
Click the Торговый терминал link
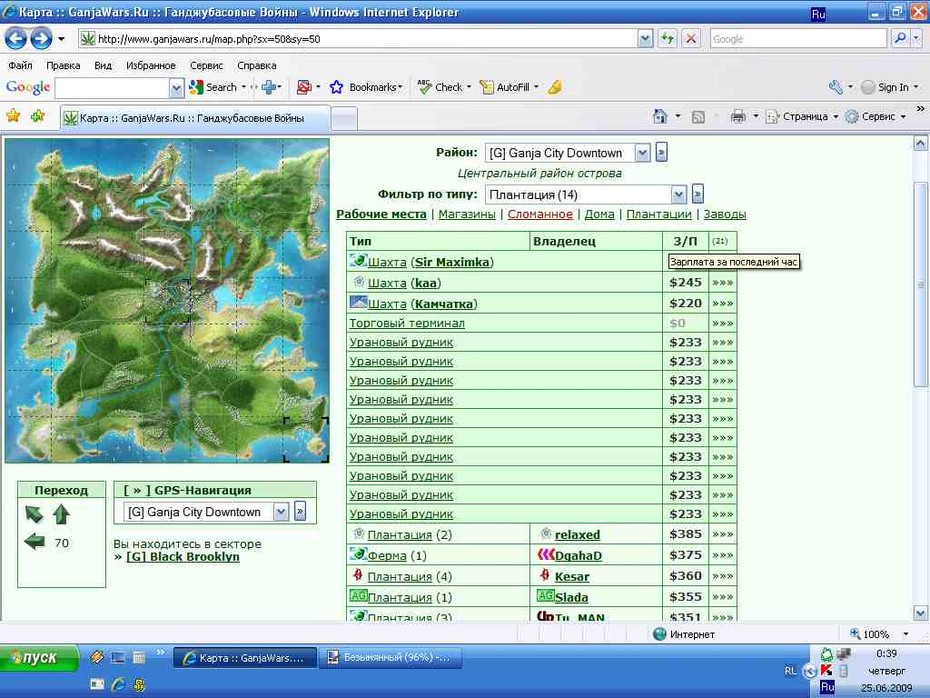click(x=407, y=323)
